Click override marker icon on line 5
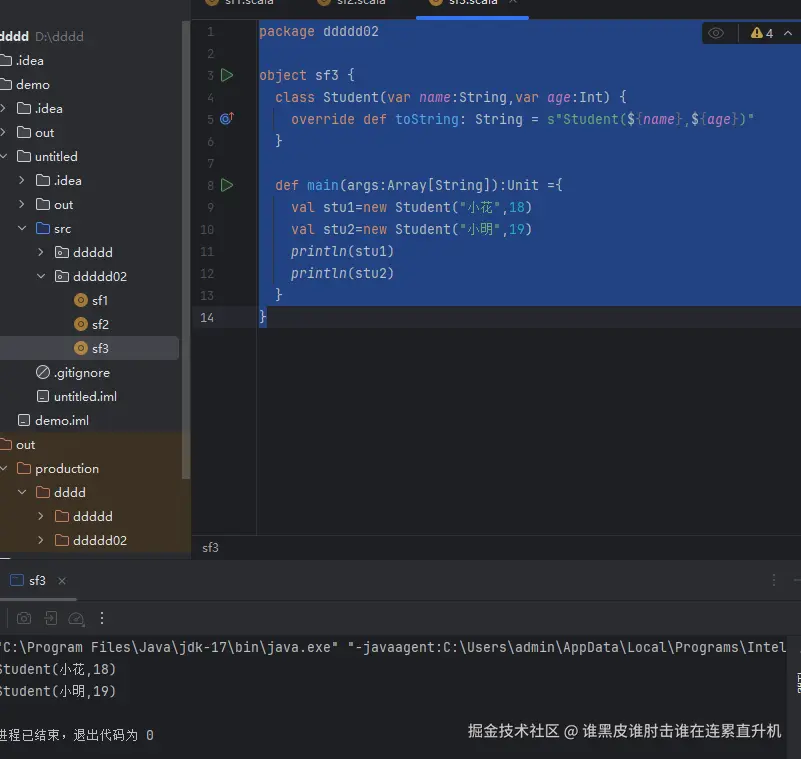The width and height of the screenshot is (801, 759). (x=227, y=118)
